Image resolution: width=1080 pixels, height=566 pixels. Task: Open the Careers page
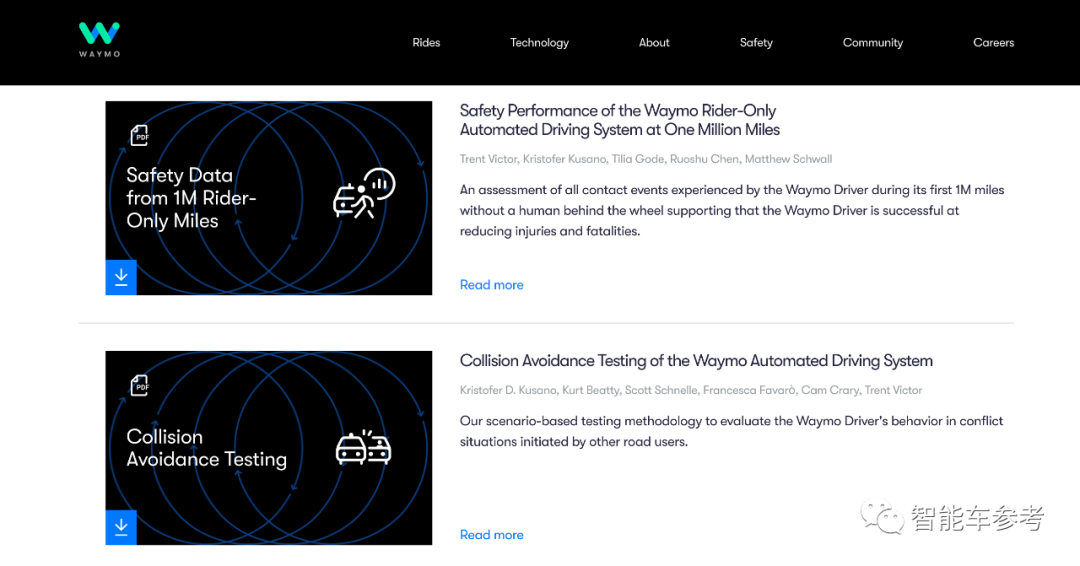point(993,43)
